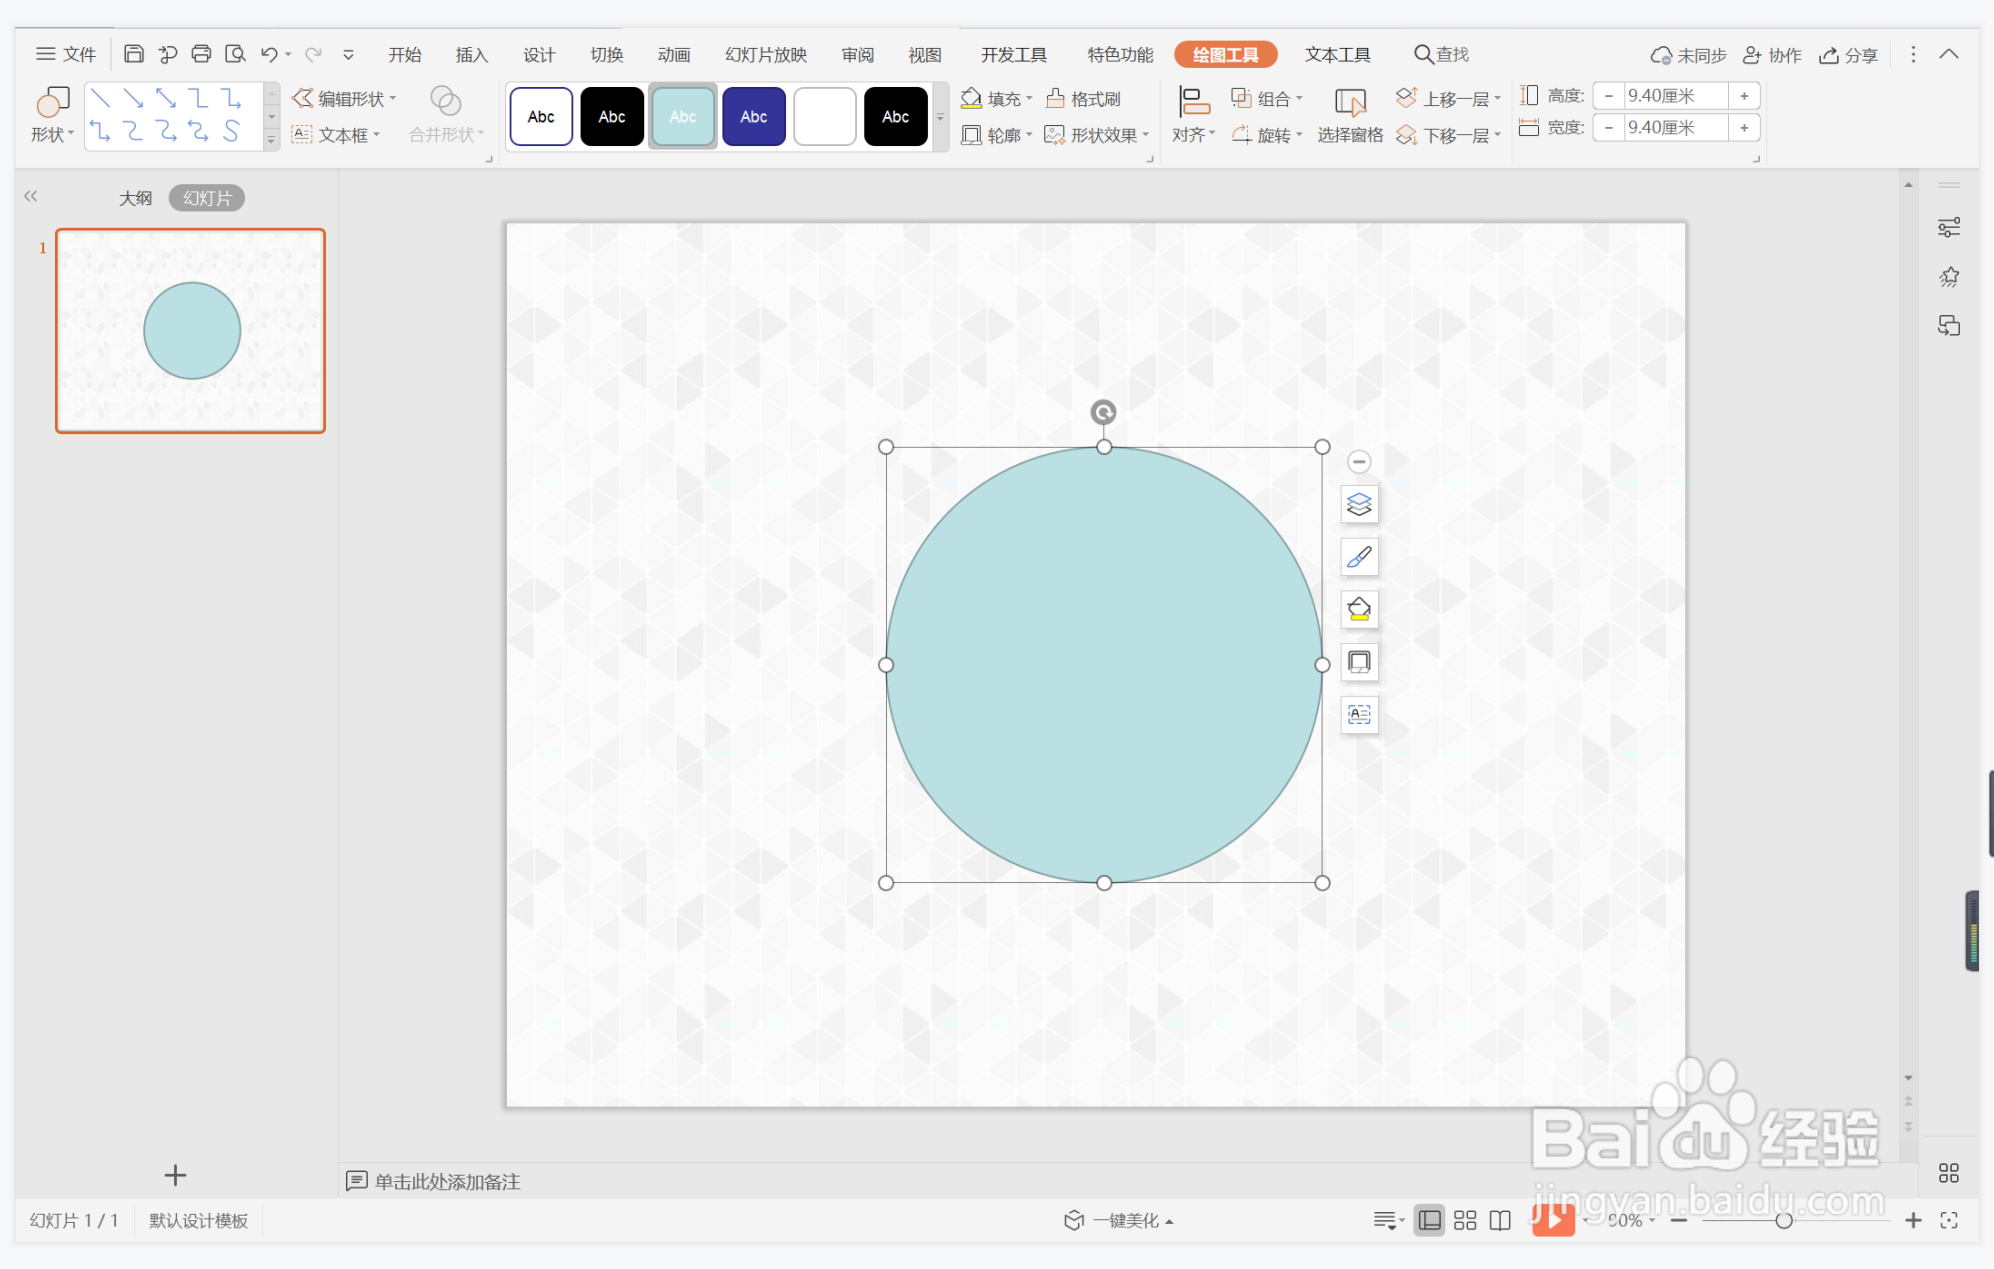Start slideshow with the orange play button
The width and height of the screenshot is (1994, 1269).
[1553, 1219]
